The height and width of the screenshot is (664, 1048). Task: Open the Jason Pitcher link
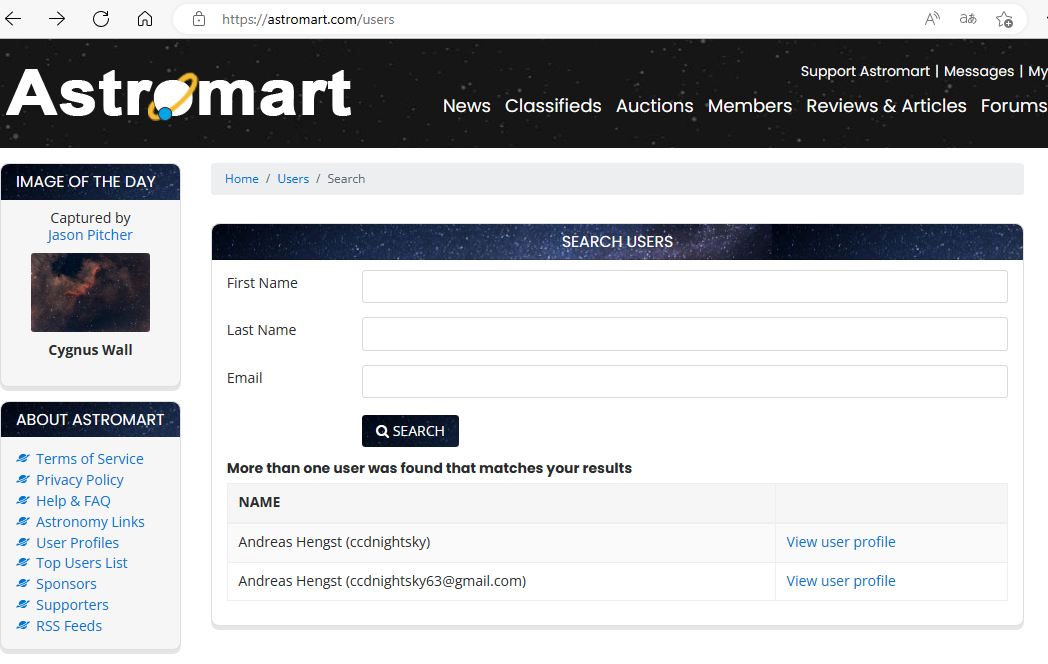pos(90,235)
